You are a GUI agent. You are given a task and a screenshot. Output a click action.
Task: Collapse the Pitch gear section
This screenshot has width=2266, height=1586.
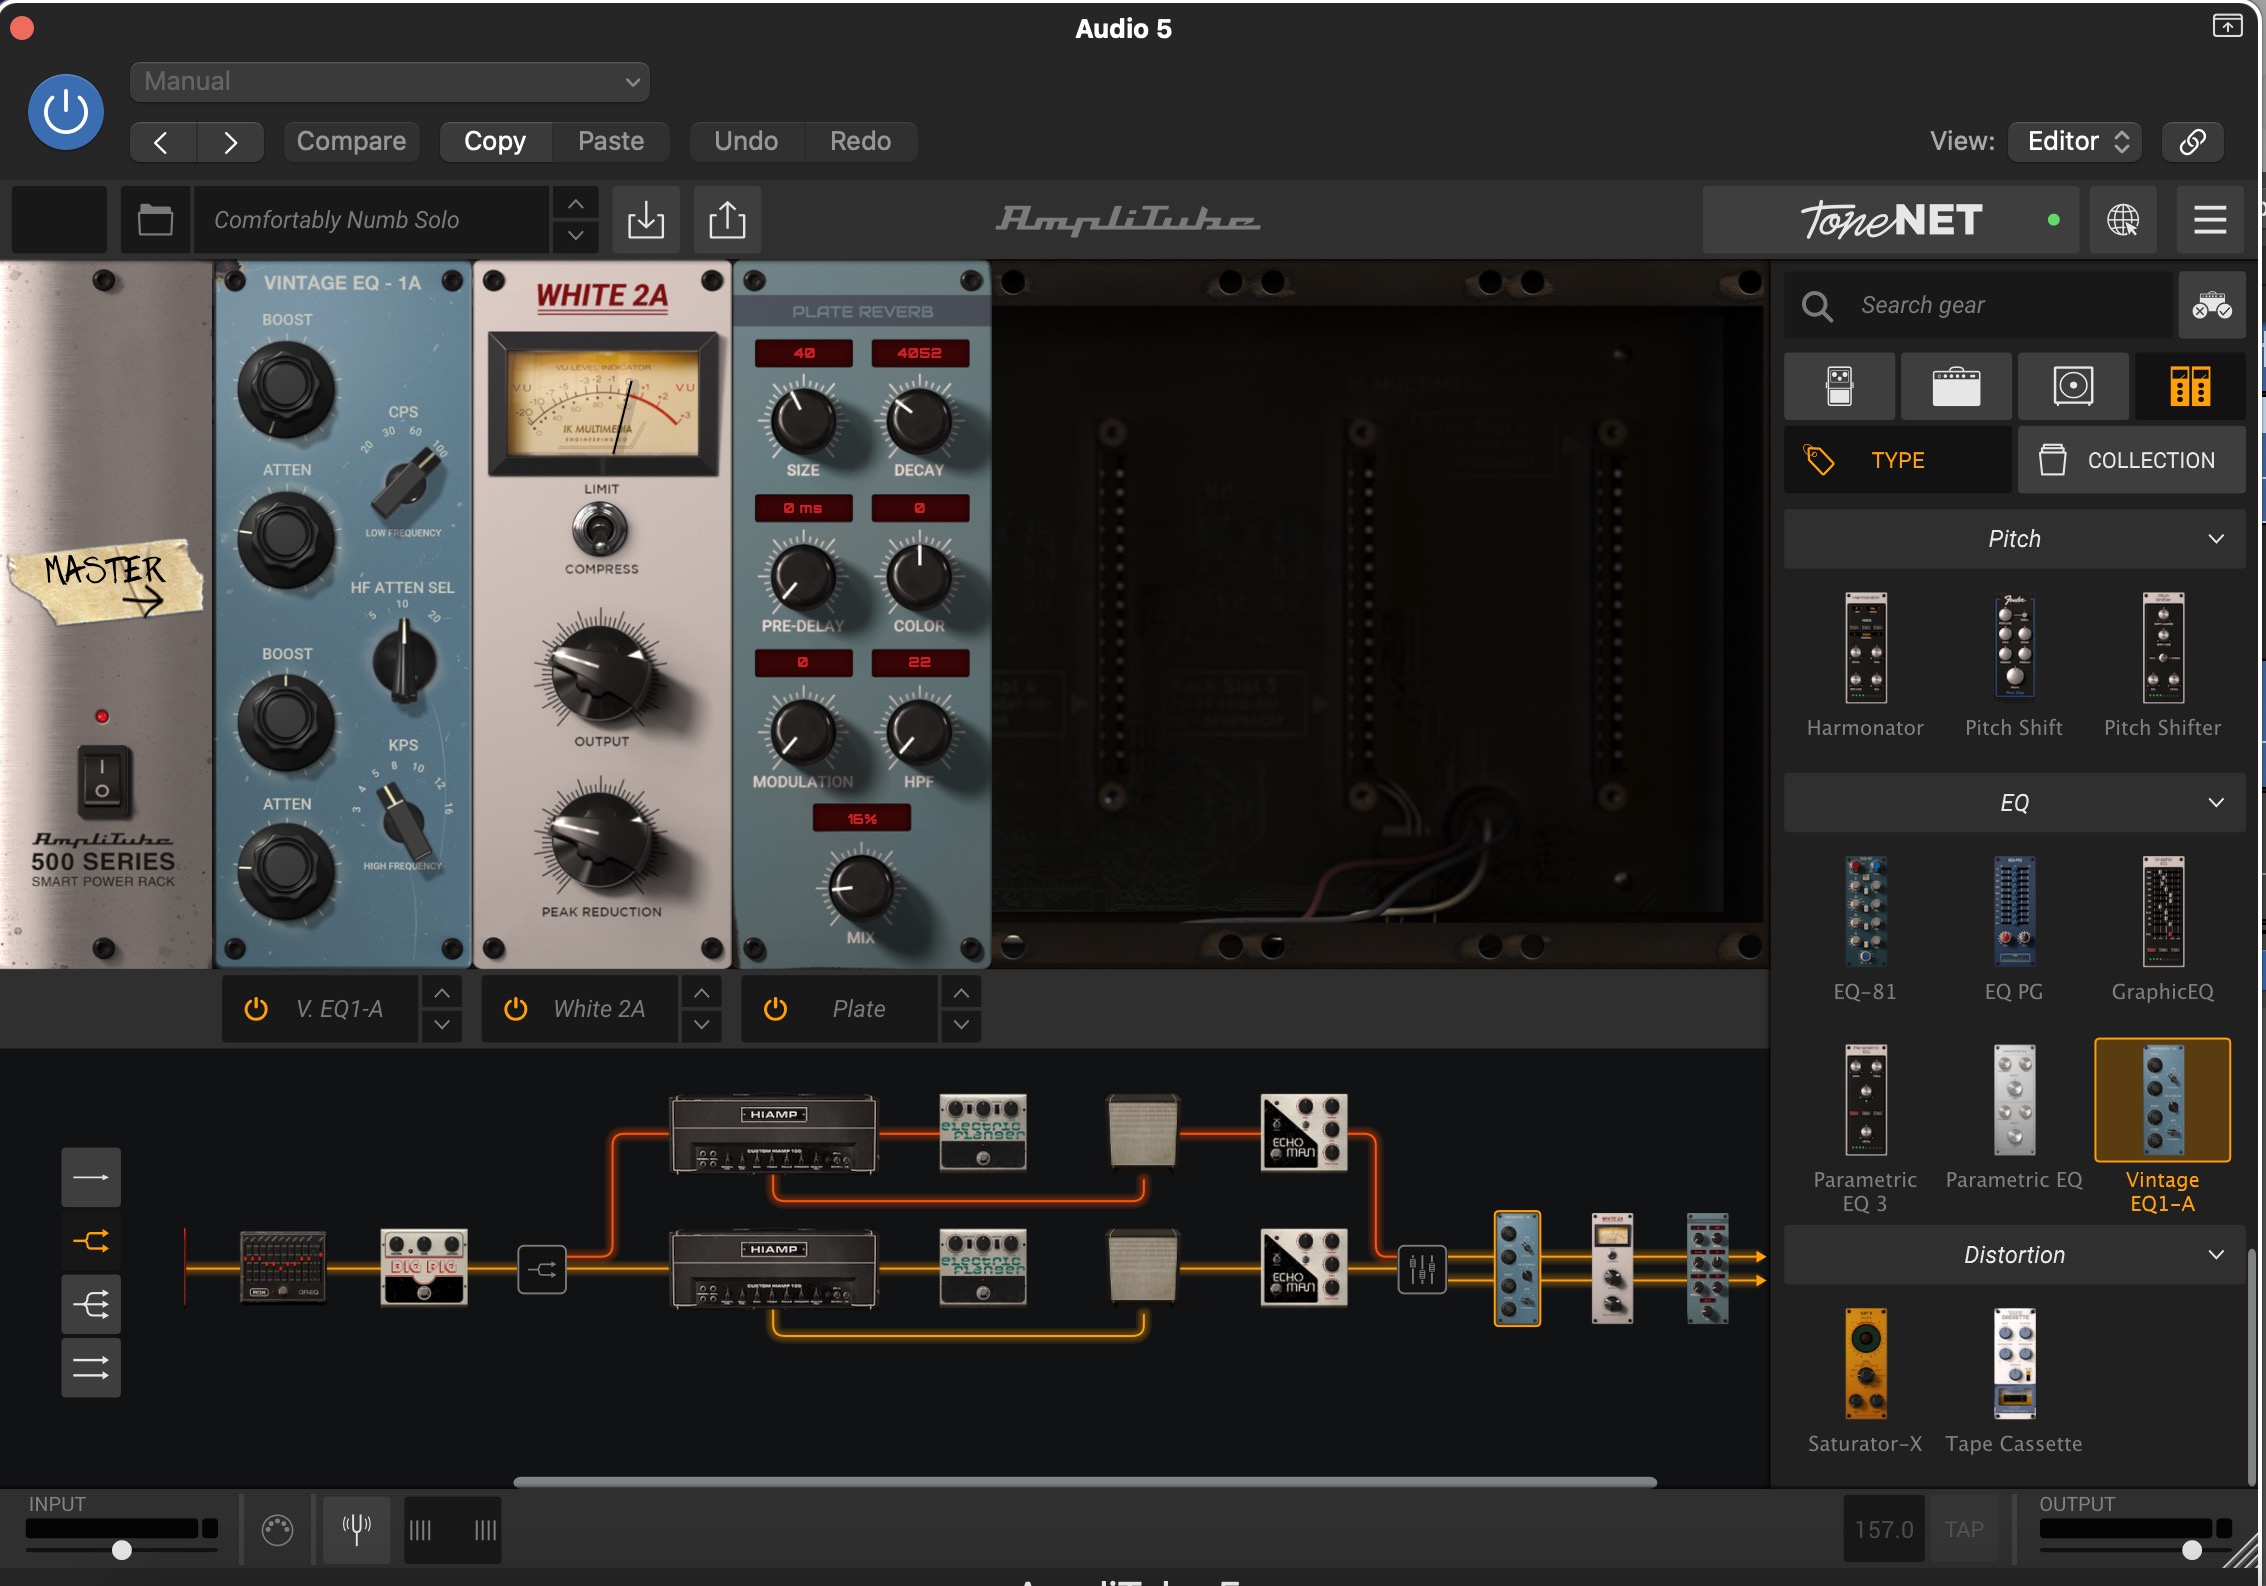tap(2014, 539)
